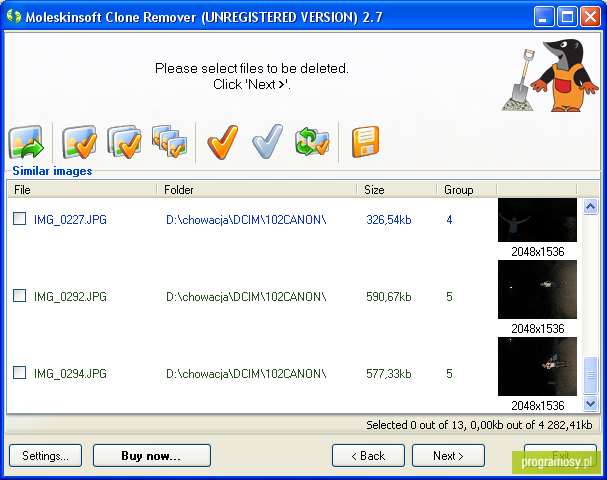This screenshot has height=480, width=607.
Task: Click the folder path of IMG_0292.JPG
Action: click(246, 297)
